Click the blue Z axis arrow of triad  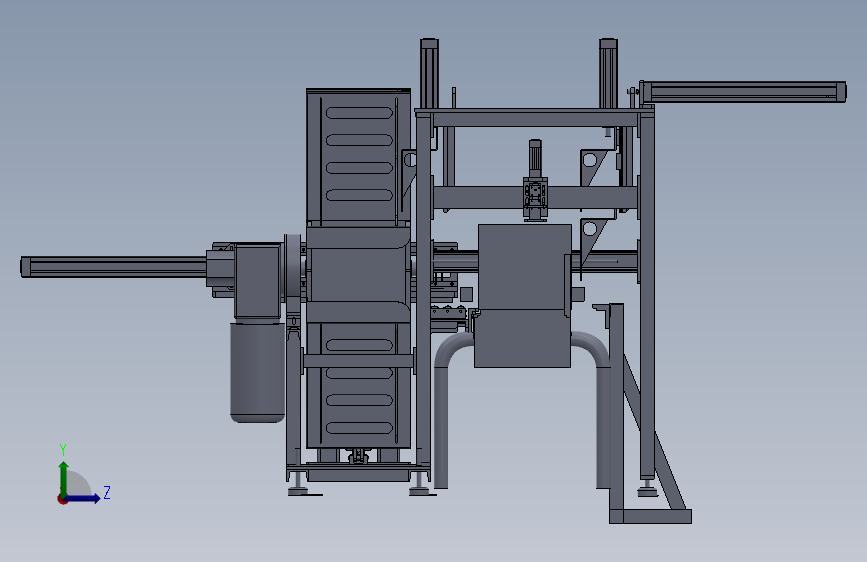coord(83,498)
